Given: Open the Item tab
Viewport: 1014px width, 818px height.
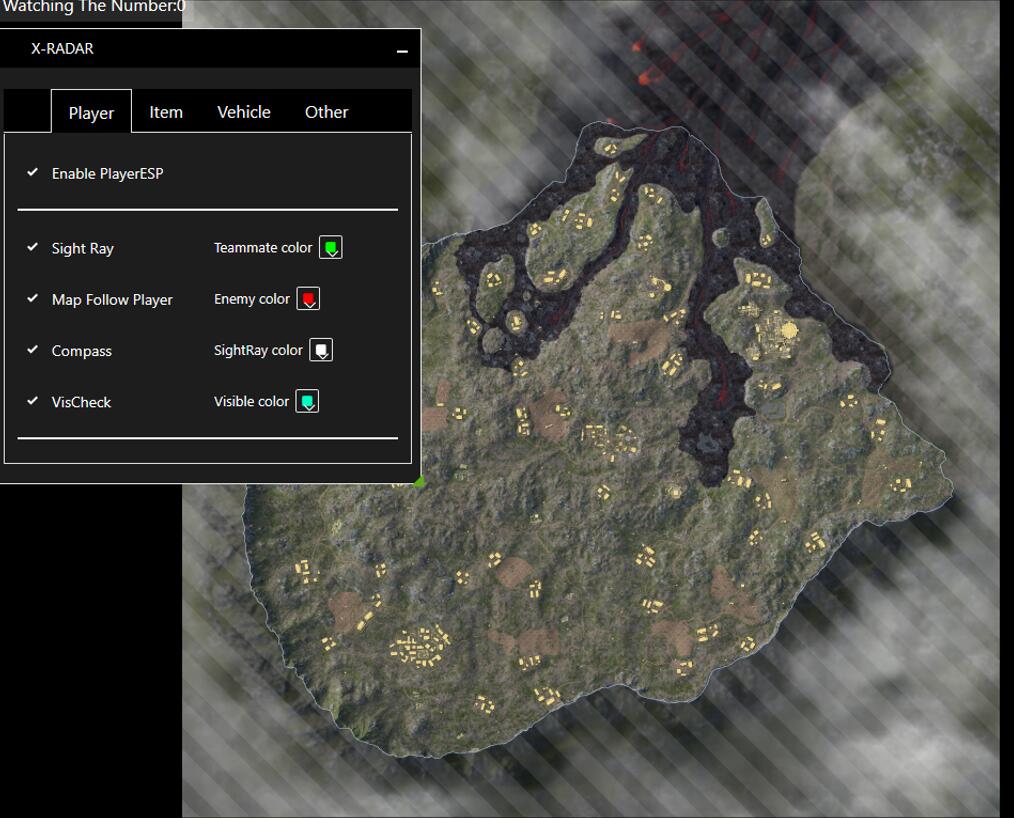Looking at the screenshot, I should [166, 112].
